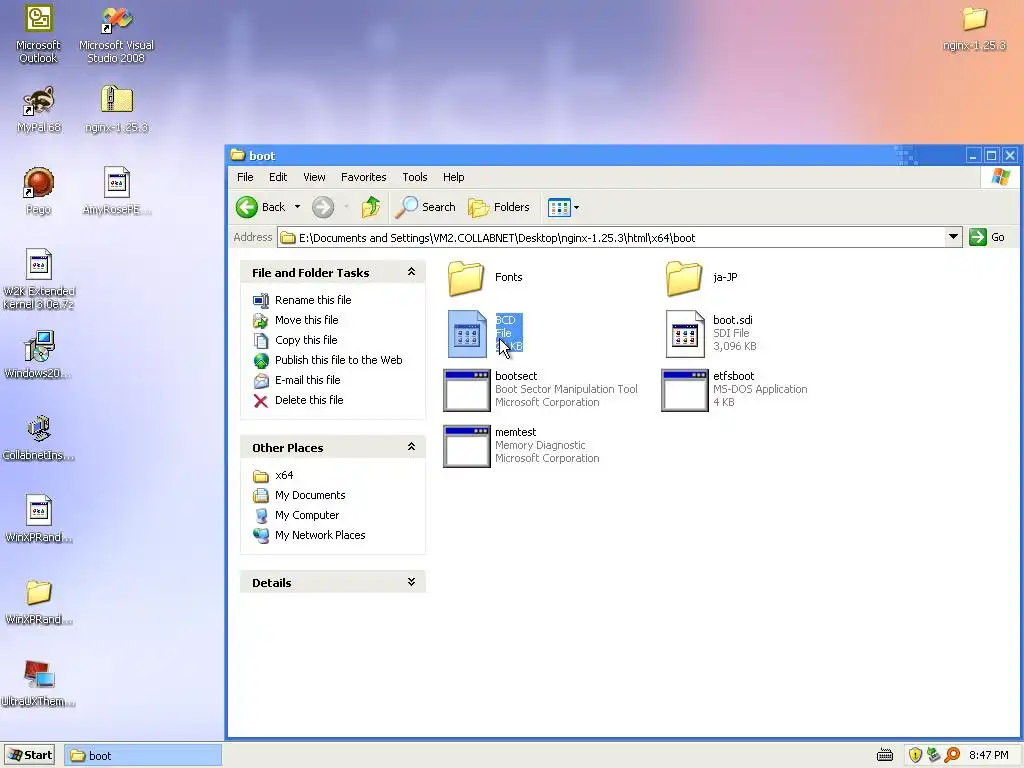Open the Back history dropdown arrow
The width and height of the screenshot is (1024, 768).
pos(297,207)
